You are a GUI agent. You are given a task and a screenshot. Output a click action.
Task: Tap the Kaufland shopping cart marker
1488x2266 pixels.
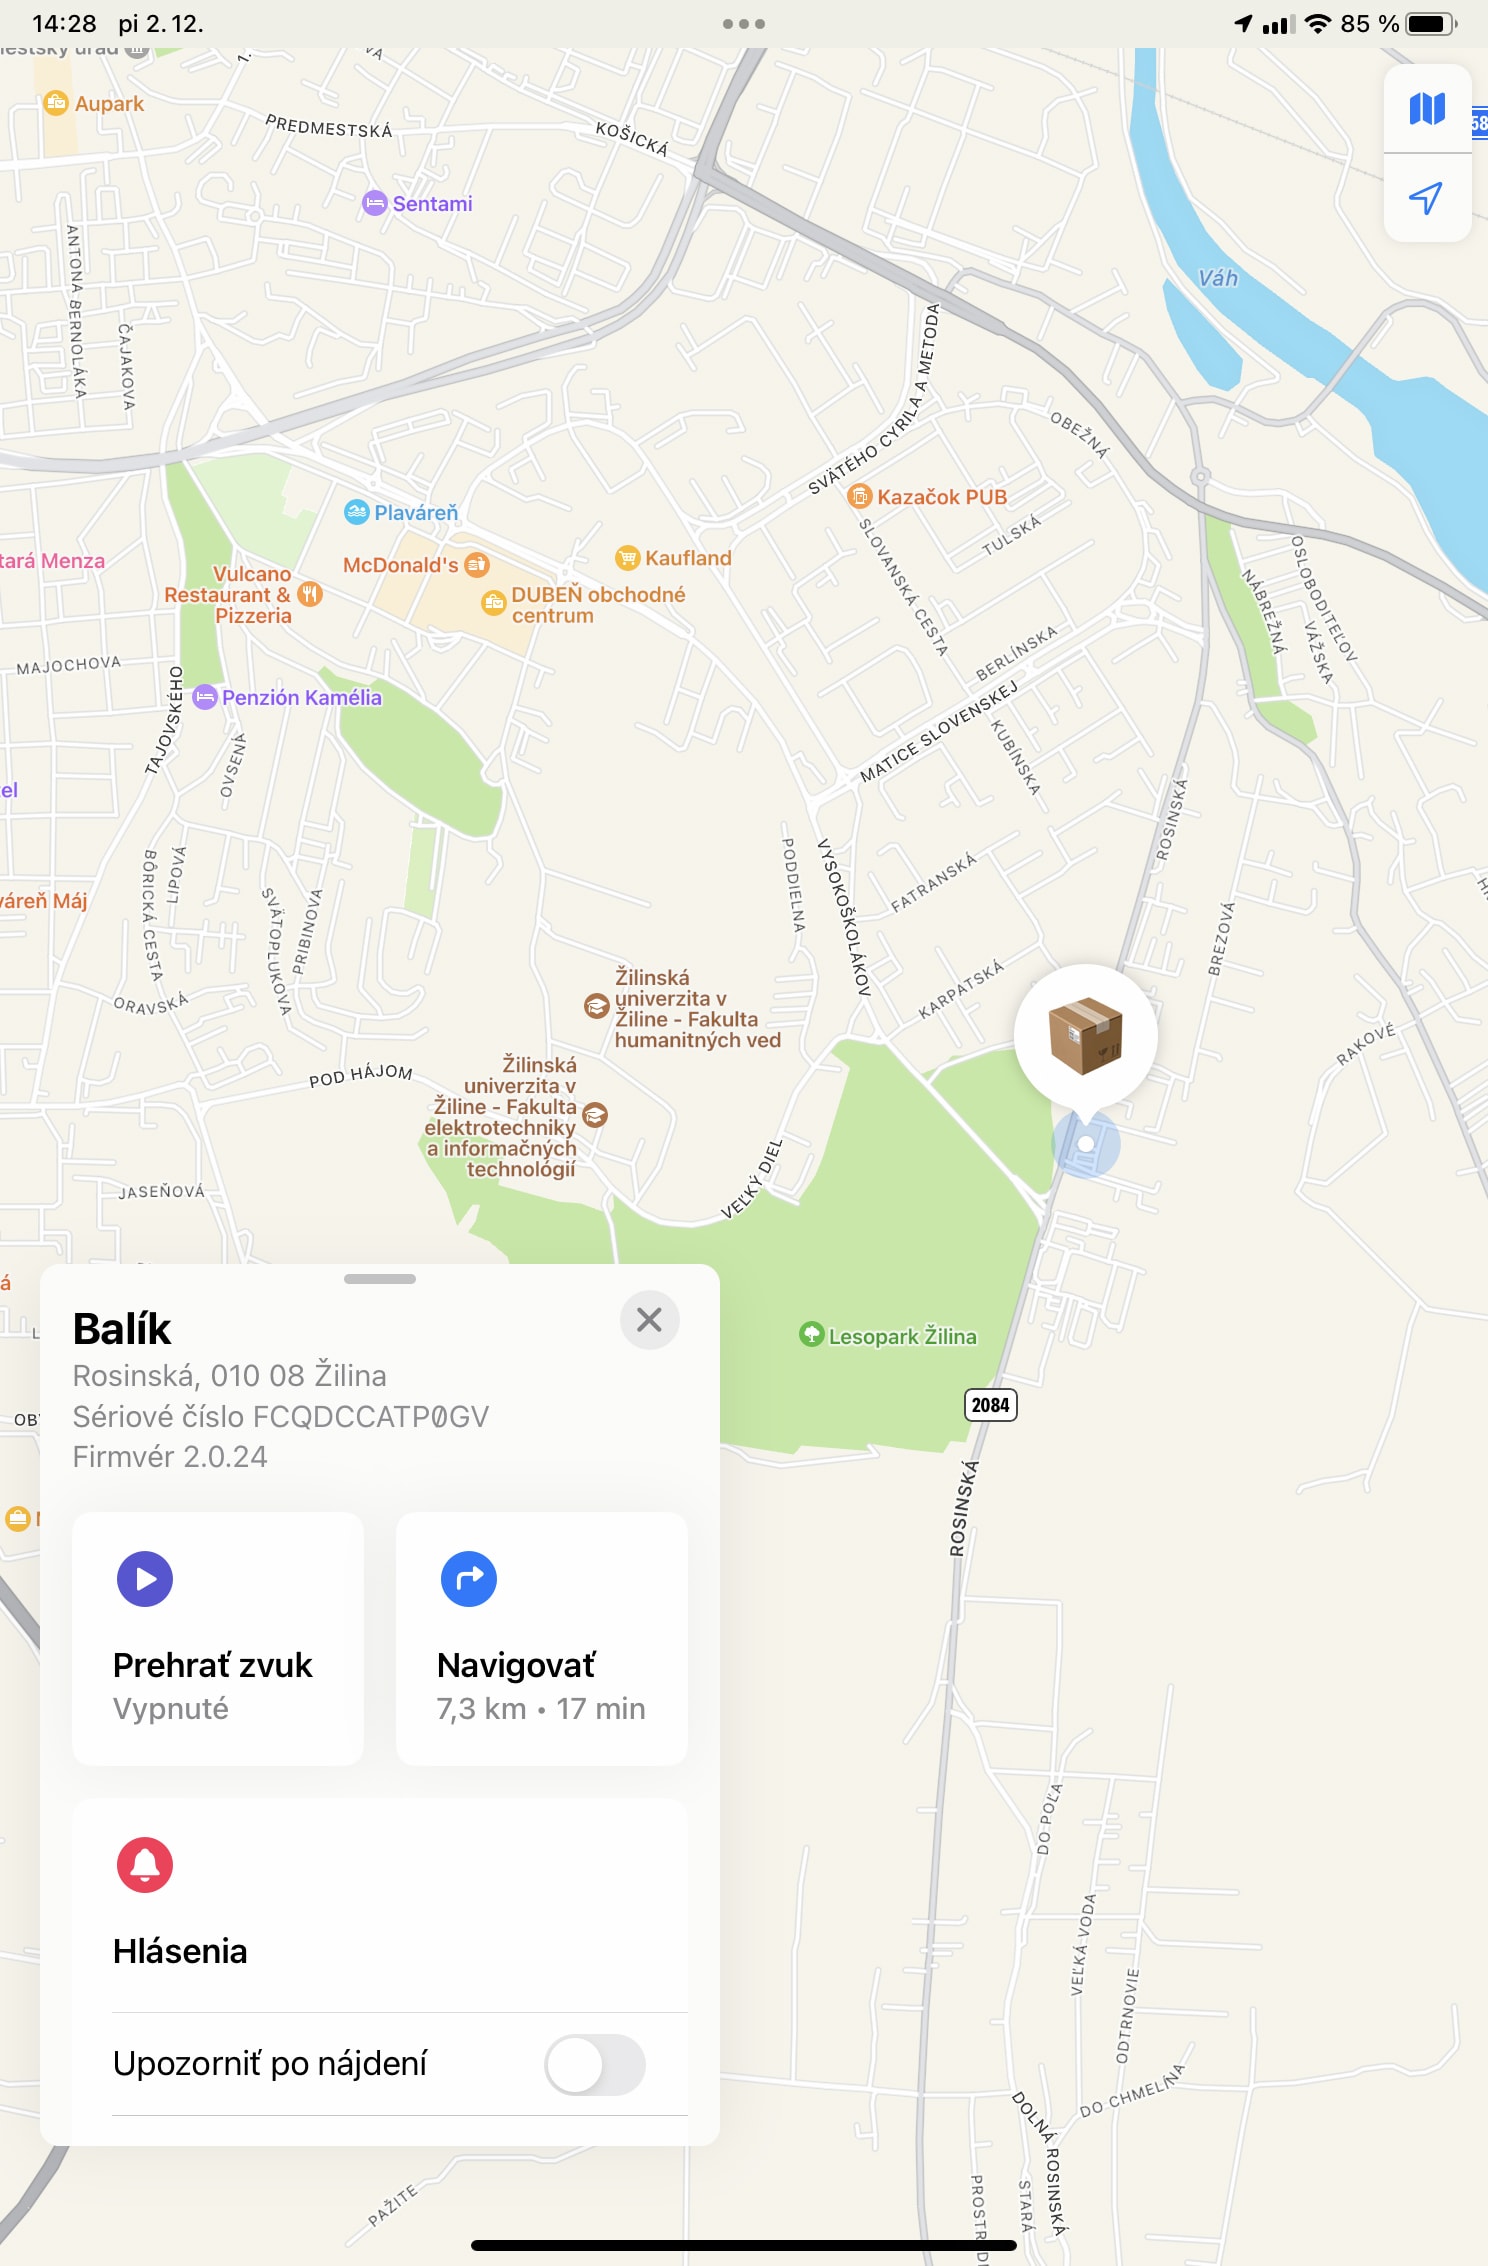point(627,558)
